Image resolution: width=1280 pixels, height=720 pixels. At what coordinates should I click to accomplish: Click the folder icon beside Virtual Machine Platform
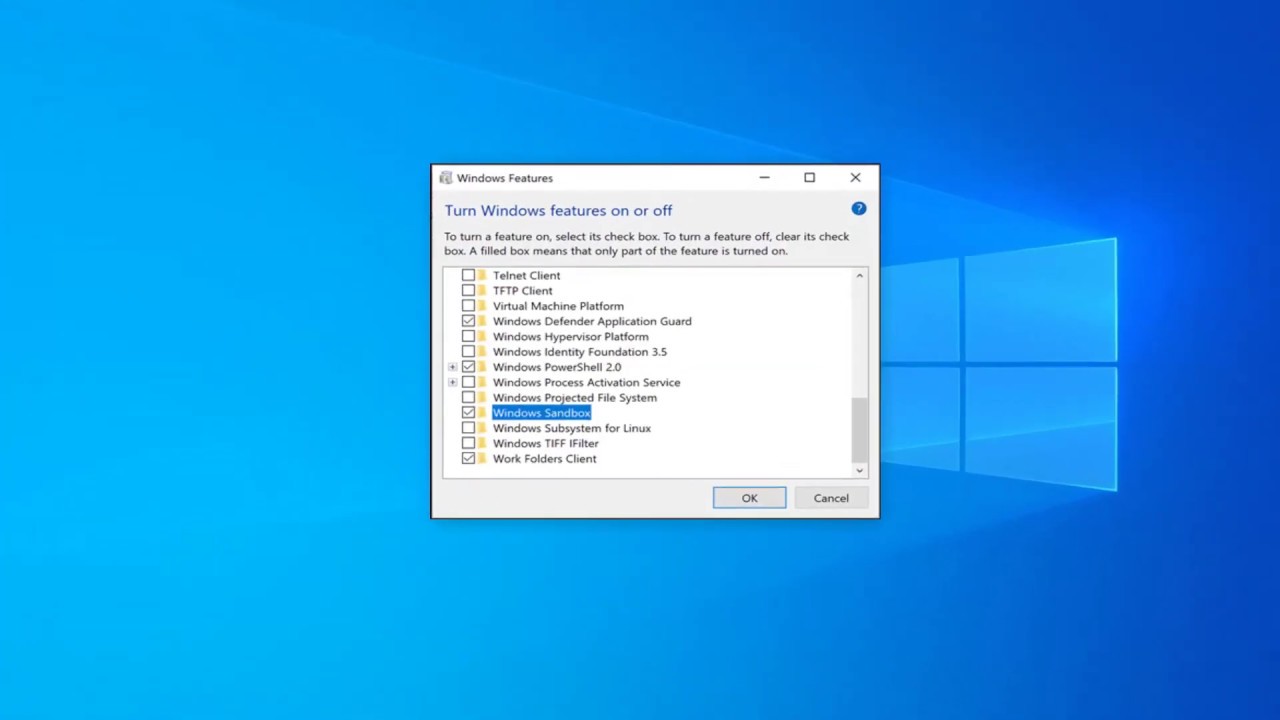[x=482, y=306]
